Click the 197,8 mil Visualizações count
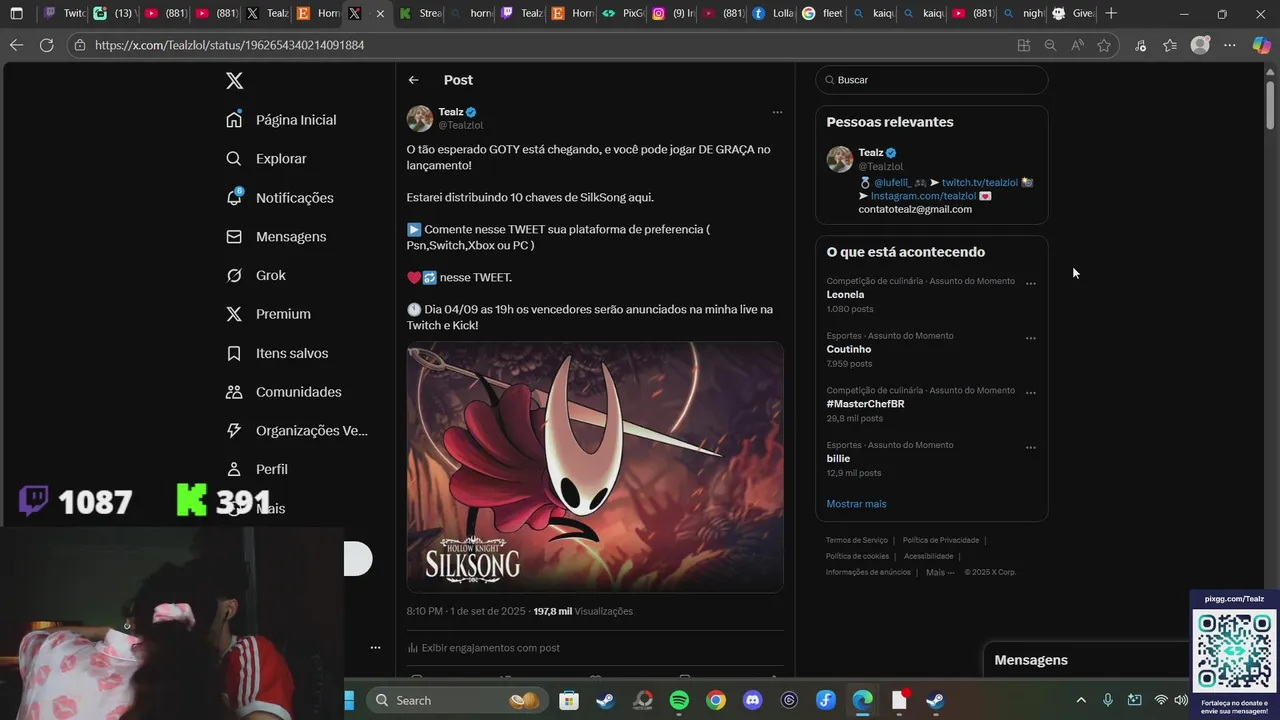Screen dimensions: 1280x720 click(583, 611)
